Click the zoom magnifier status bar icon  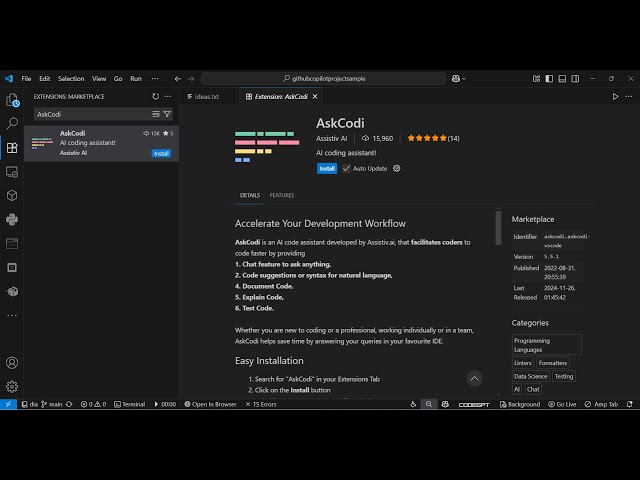pyautogui.click(x=429, y=404)
